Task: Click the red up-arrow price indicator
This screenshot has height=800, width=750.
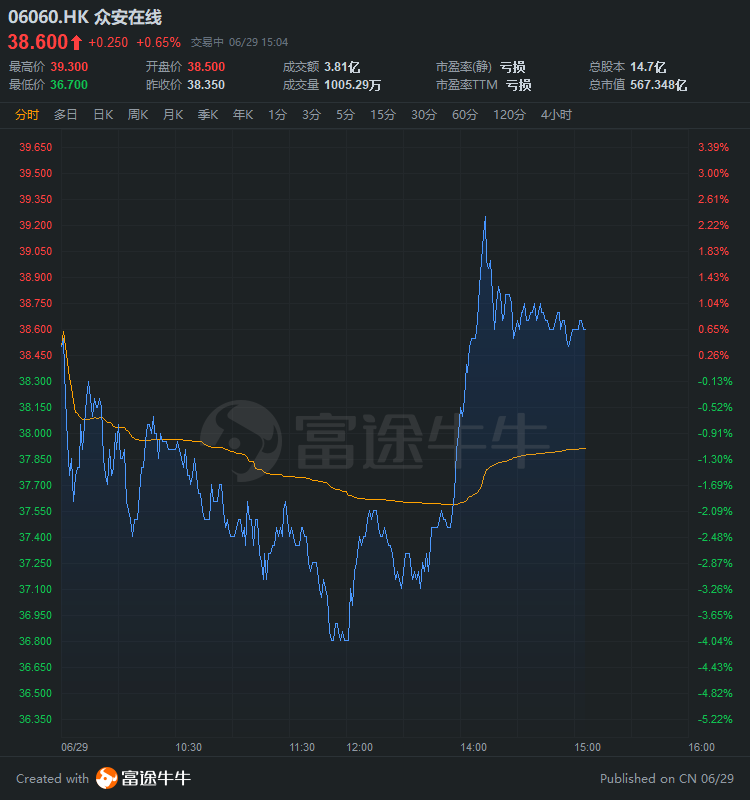Action: [x=77, y=42]
